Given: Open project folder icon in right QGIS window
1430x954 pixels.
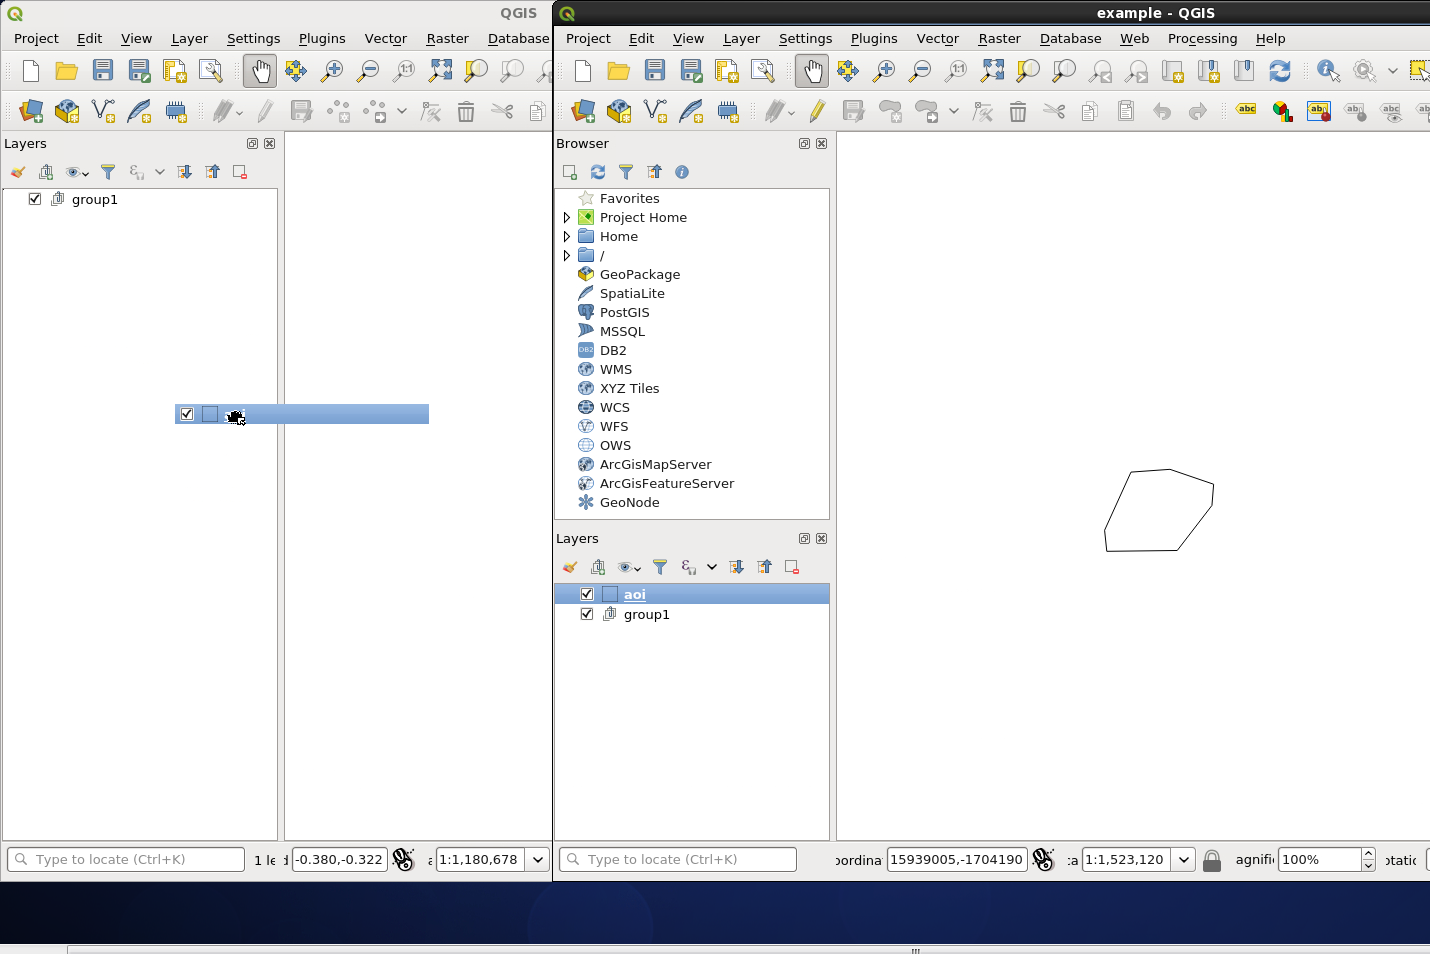Looking at the screenshot, I should [619, 71].
